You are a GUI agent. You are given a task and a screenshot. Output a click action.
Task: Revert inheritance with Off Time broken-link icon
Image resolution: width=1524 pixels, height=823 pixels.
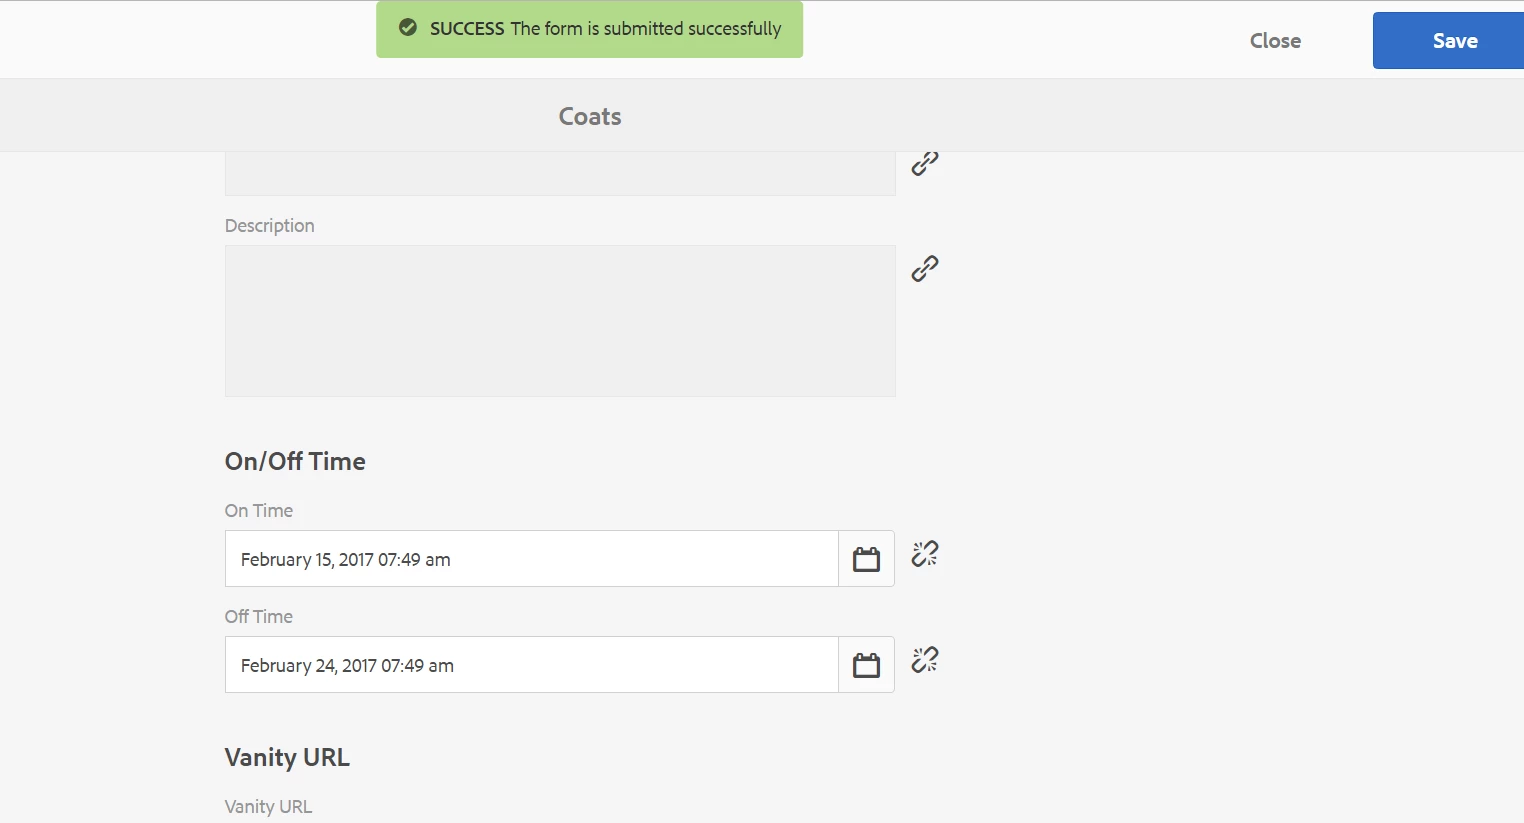pyautogui.click(x=925, y=660)
